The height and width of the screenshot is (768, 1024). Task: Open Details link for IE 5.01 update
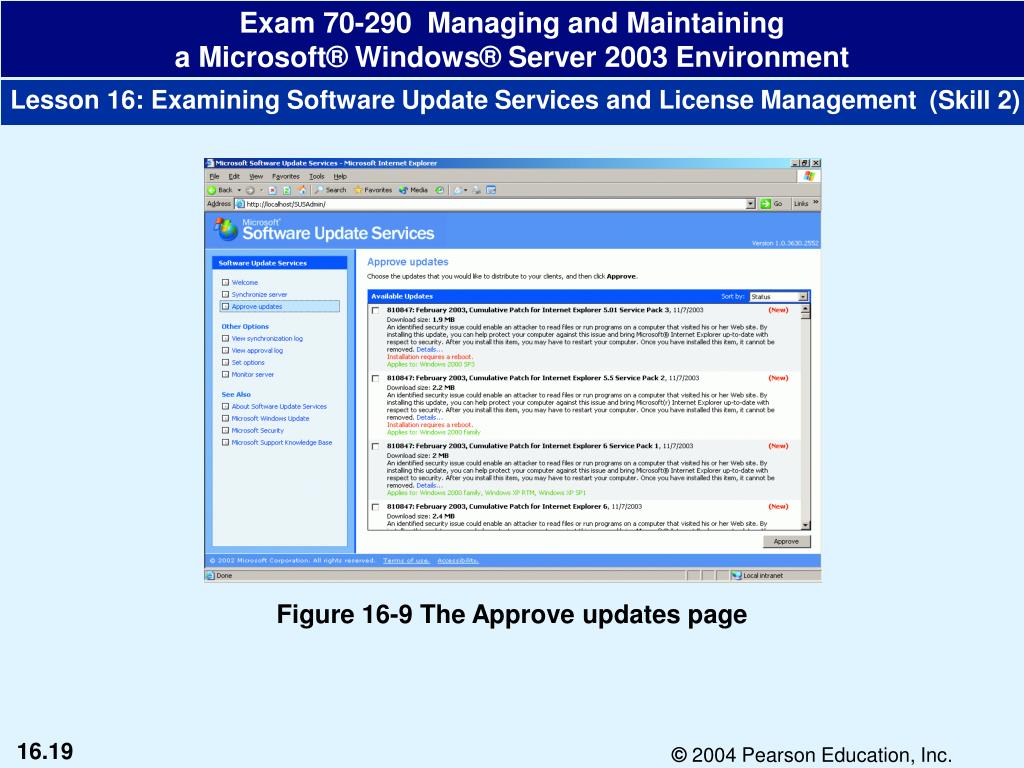coord(429,349)
